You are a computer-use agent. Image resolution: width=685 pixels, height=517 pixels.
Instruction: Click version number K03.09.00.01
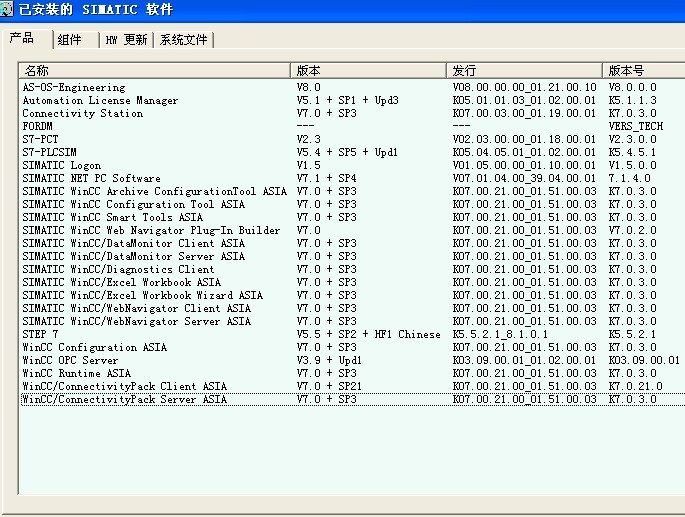[x=644, y=361]
